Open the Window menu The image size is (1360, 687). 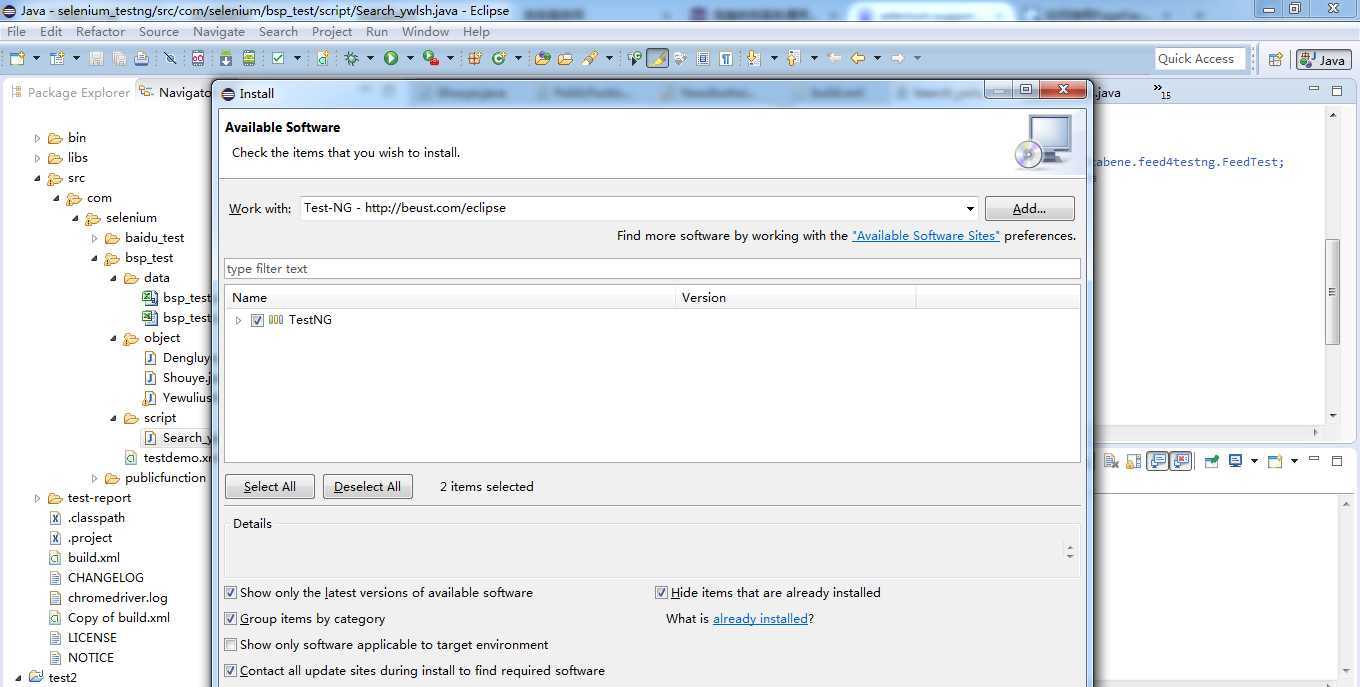[x=425, y=31]
